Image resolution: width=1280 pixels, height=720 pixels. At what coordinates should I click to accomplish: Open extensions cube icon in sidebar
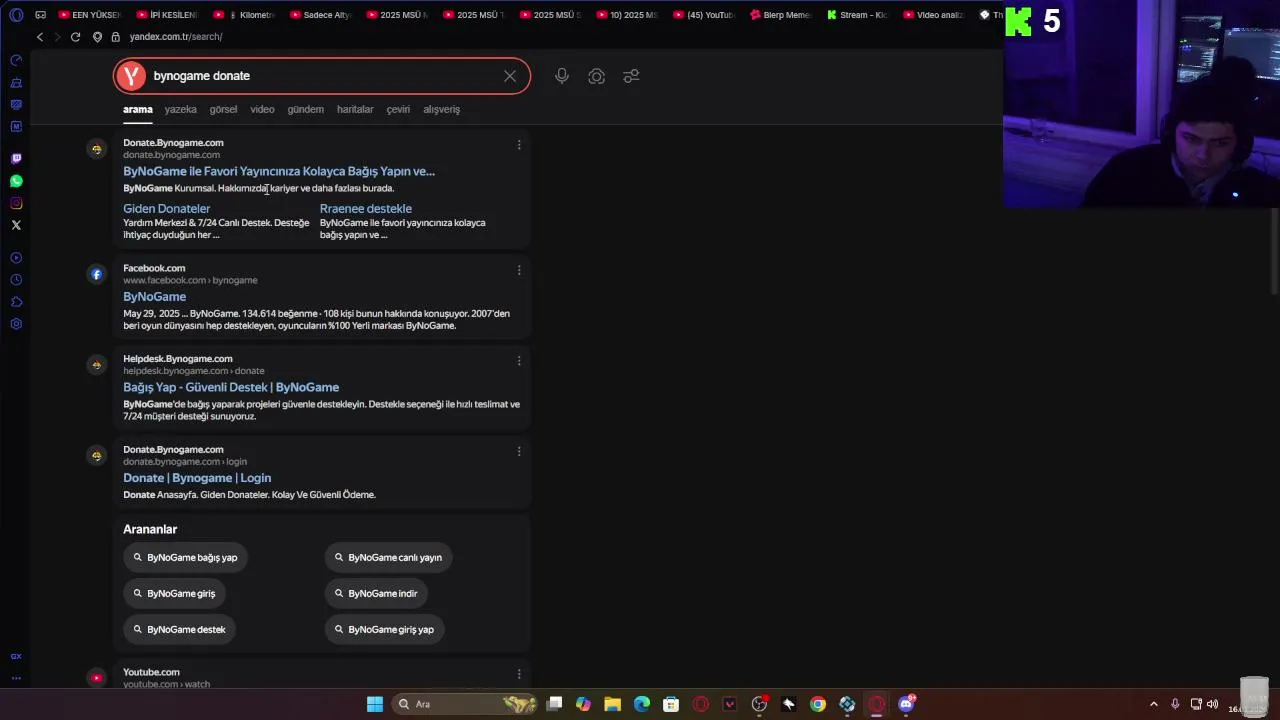click(16, 302)
